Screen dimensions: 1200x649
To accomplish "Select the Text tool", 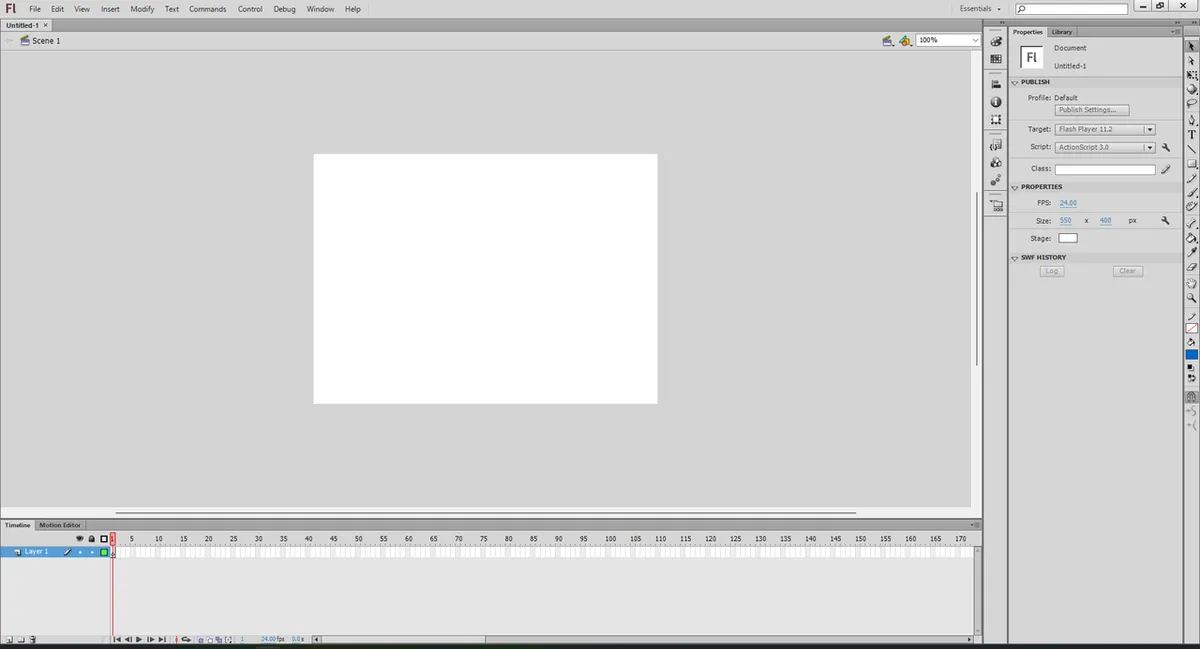I will (1192, 134).
